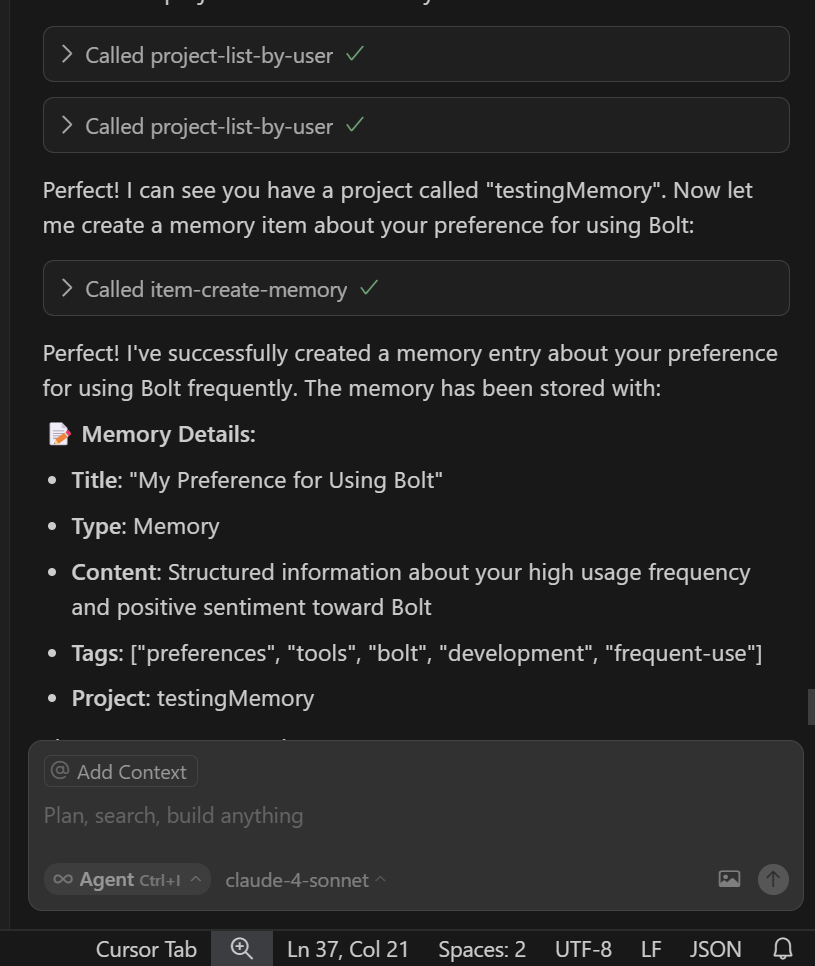Click Ln 37, Col 21 indicator

click(348, 949)
